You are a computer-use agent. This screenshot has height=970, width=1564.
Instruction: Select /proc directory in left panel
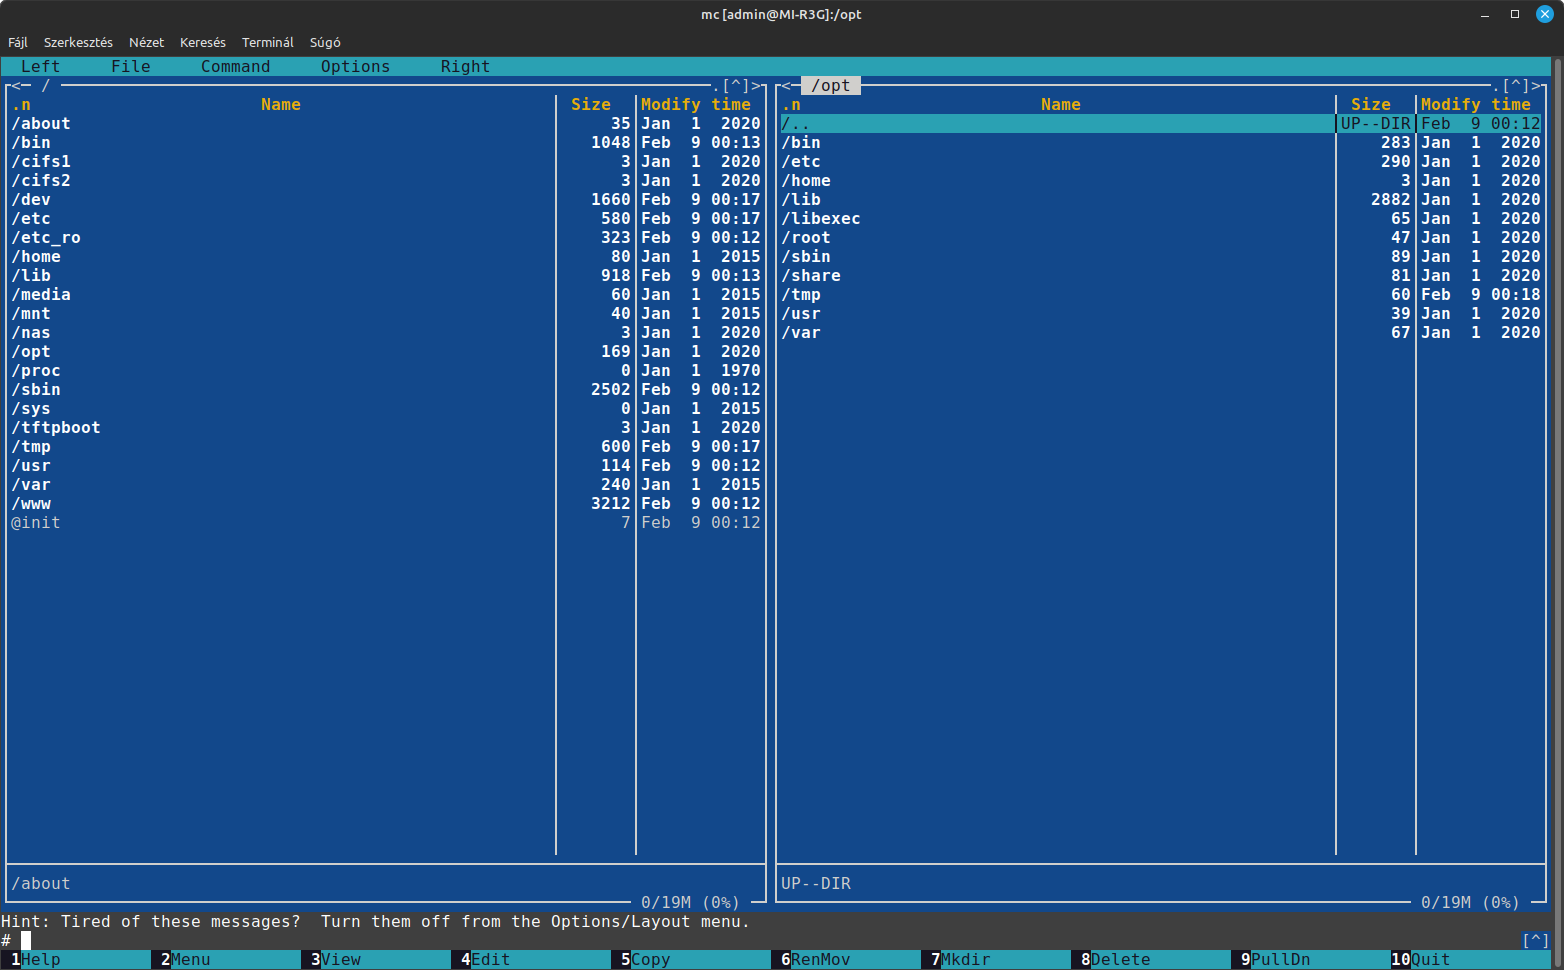click(386, 370)
